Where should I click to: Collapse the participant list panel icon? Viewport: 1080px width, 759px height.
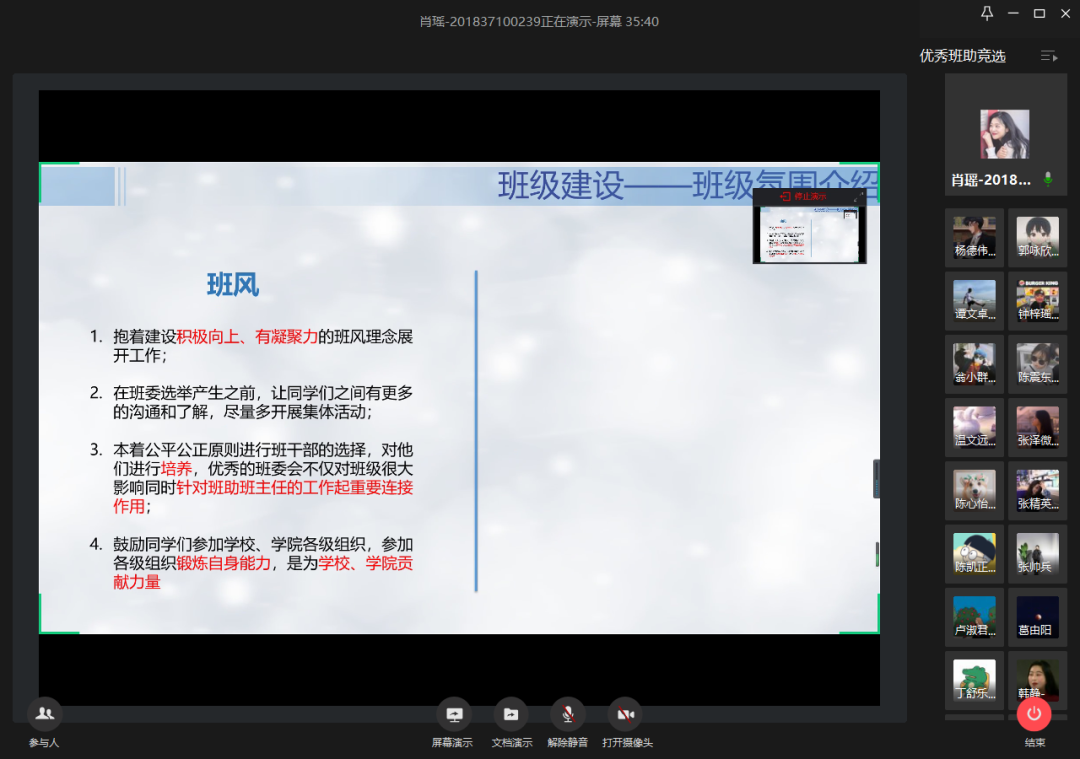pos(1048,56)
